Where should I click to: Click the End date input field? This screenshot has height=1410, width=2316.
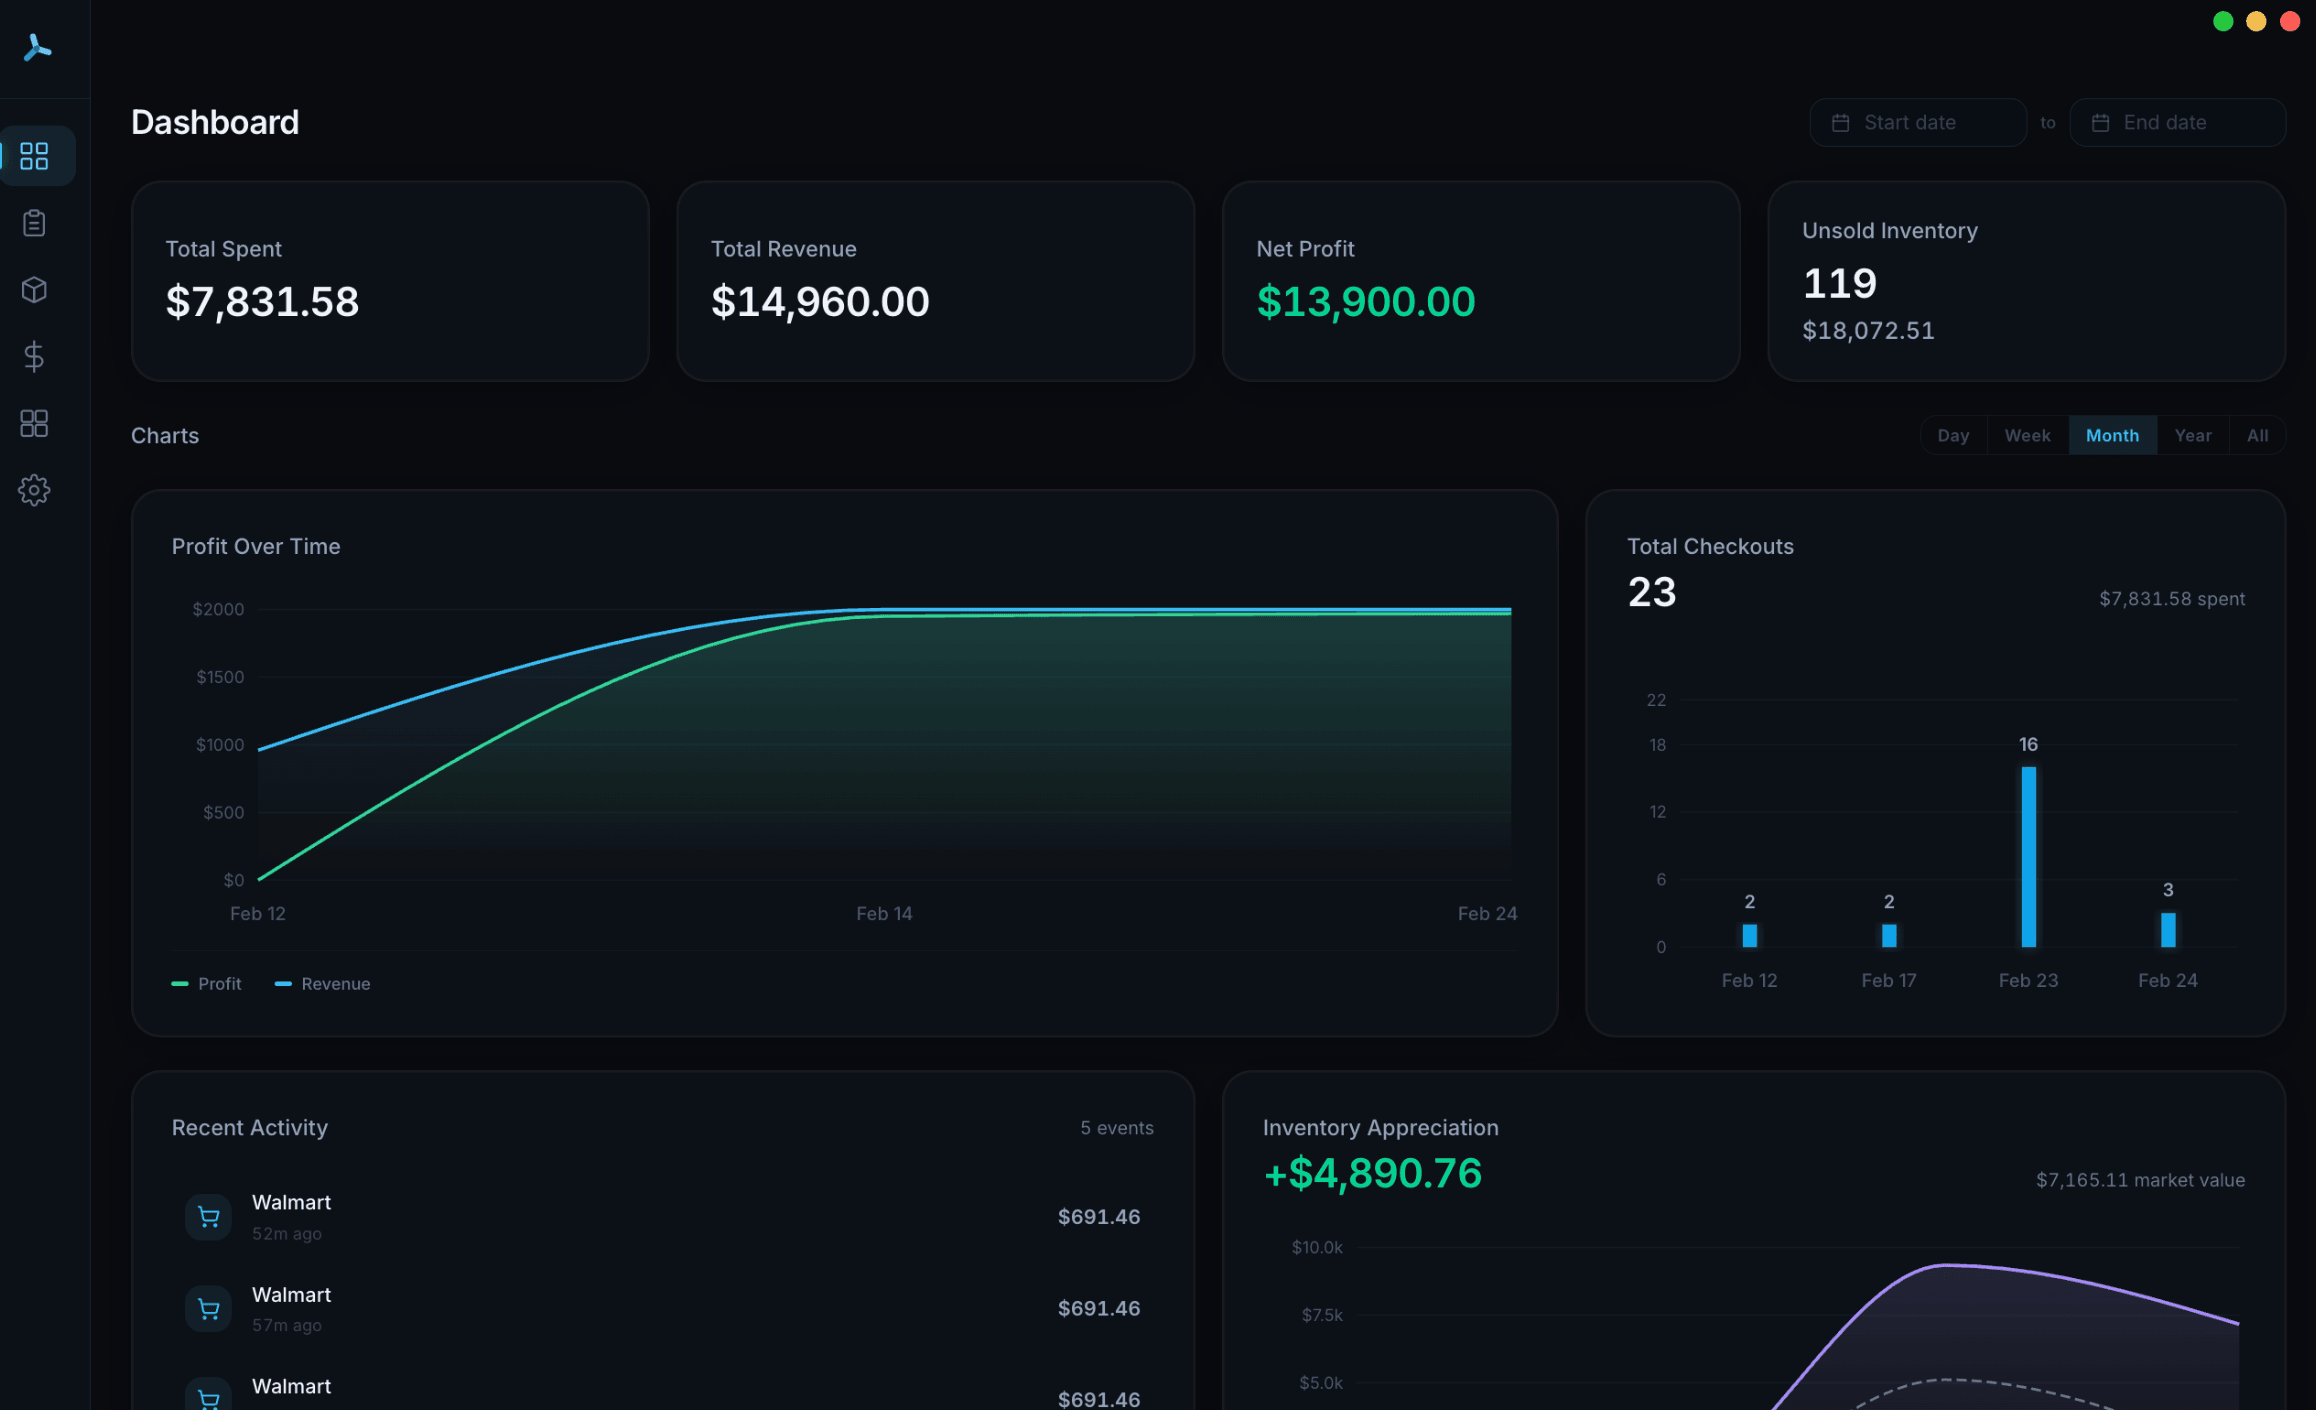pyautogui.click(x=2177, y=123)
